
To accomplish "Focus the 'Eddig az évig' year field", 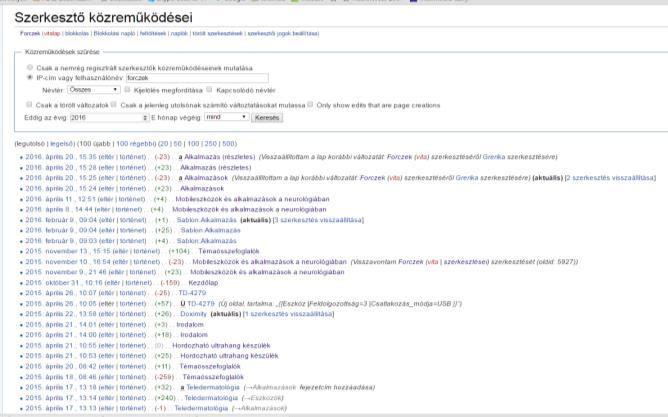I will pyautogui.click(x=109, y=118).
